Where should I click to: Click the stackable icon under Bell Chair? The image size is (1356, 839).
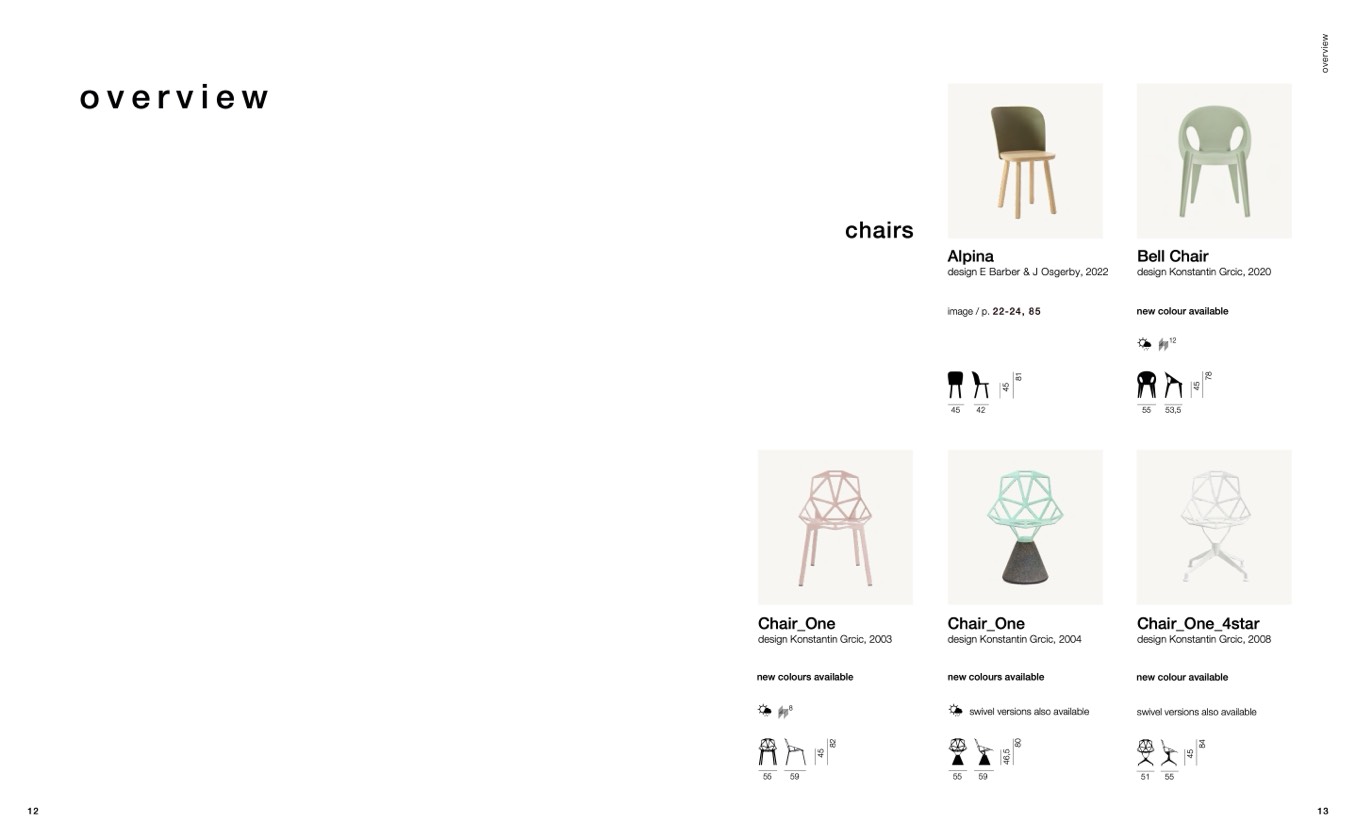pyautogui.click(x=1163, y=345)
